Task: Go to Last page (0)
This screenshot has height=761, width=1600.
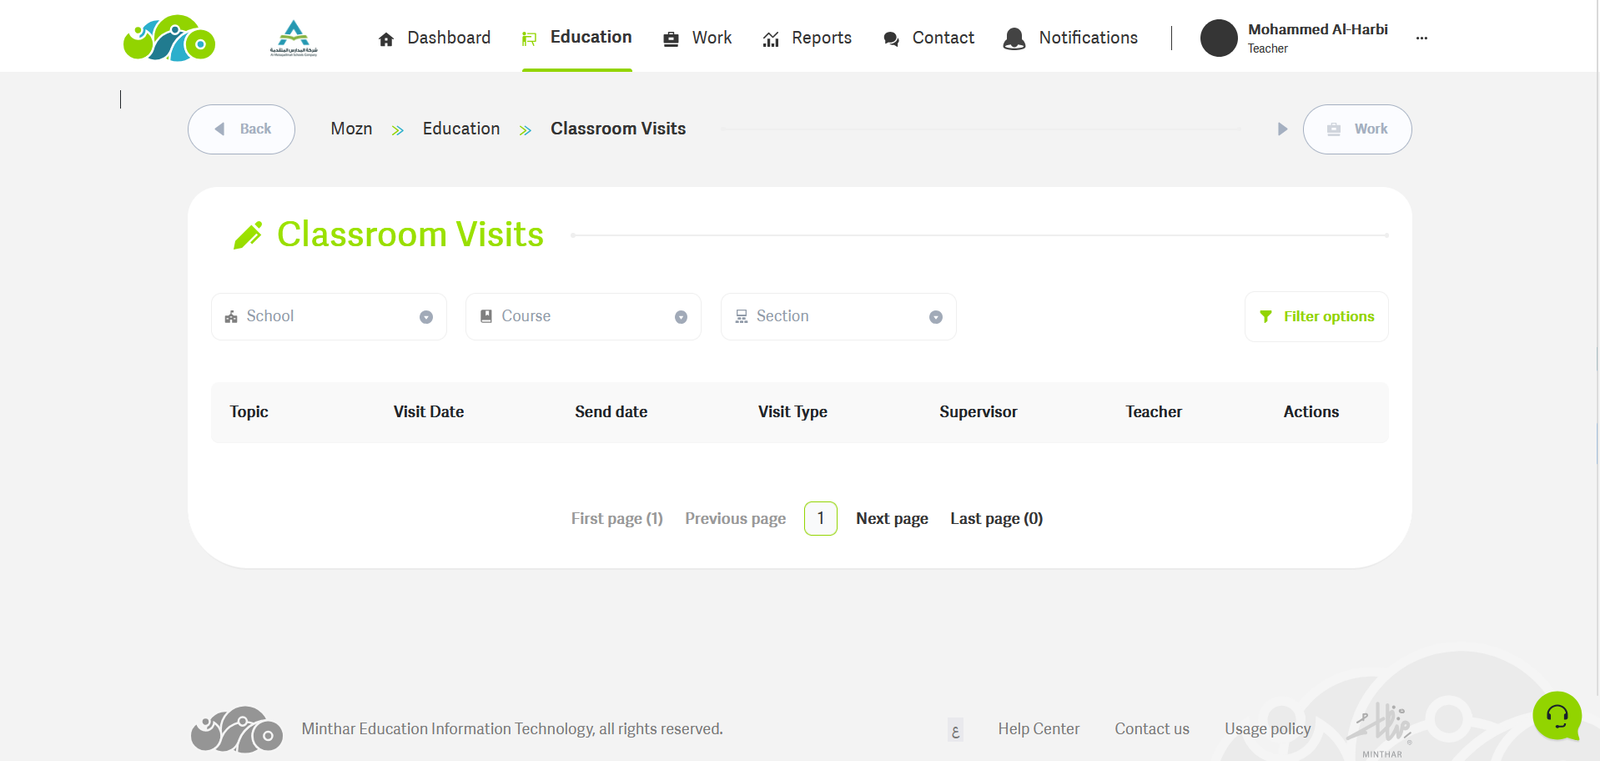Action: 996,518
